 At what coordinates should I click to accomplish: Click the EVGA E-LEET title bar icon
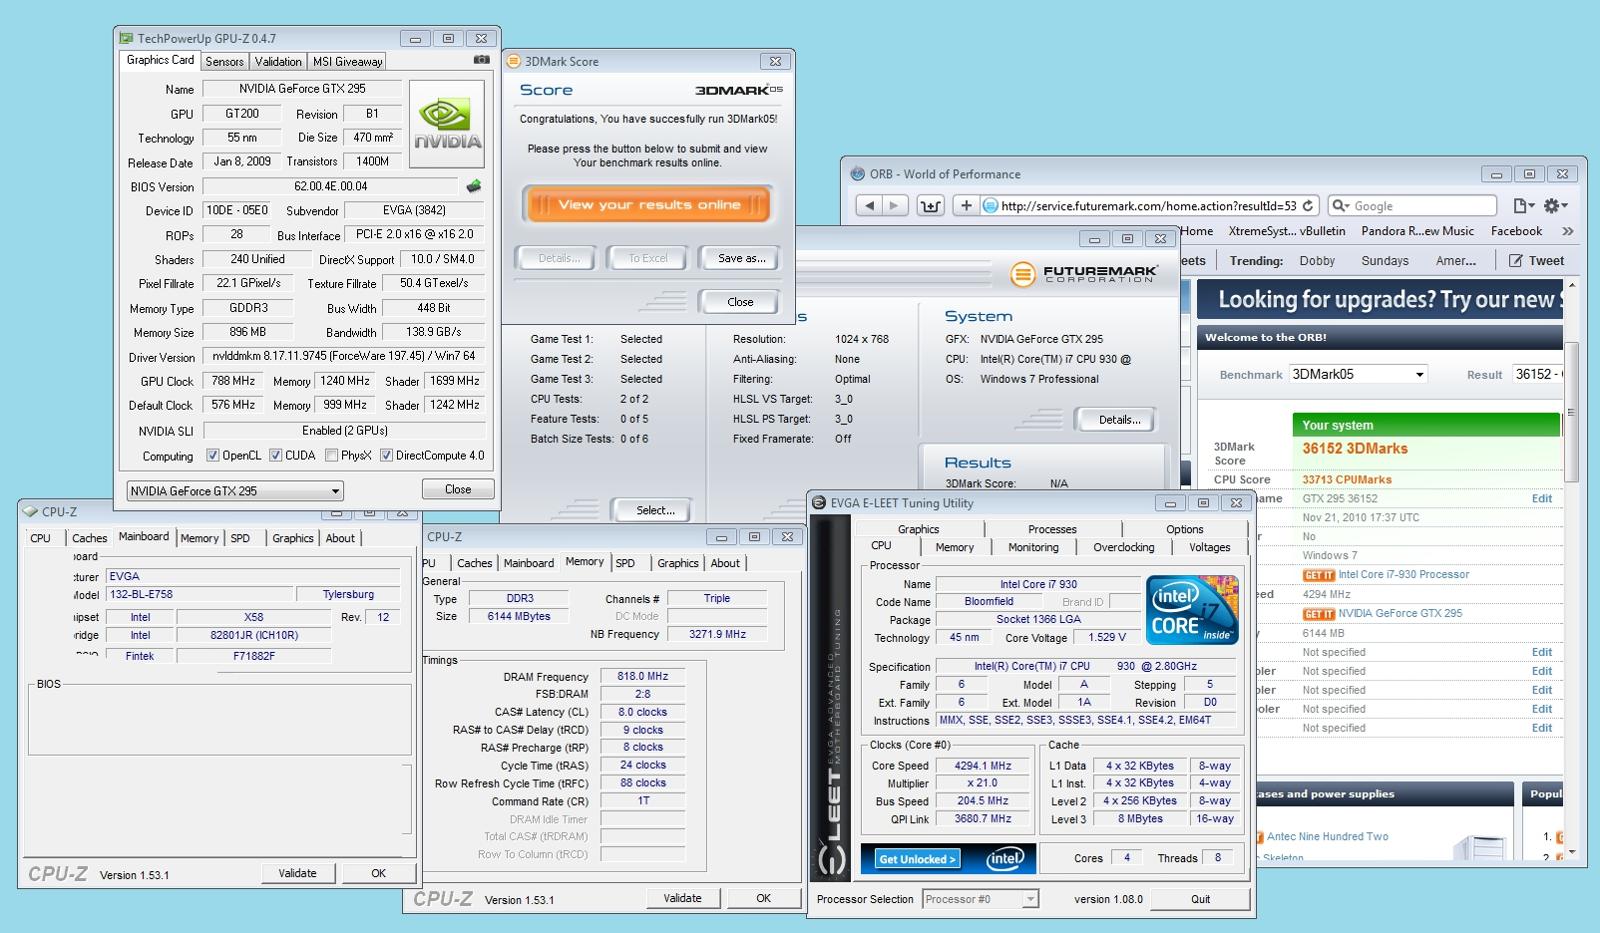[x=819, y=503]
